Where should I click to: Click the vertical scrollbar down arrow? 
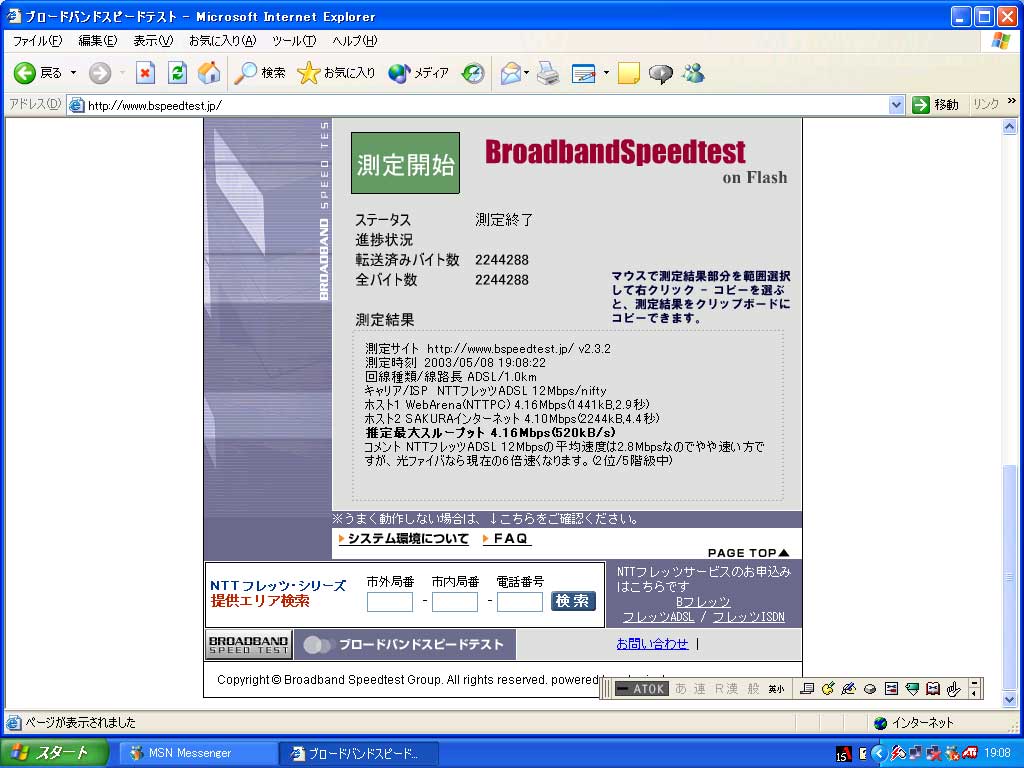pyautogui.click(x=1010, y=700)
